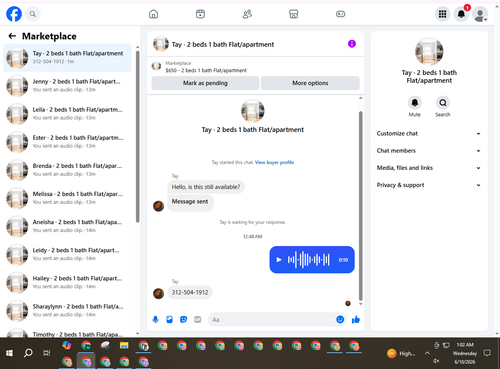The height and width of the screenshot is (369, 500).
Task: Click the $650 listing title under Marketplace
Action: tap(206, 70)
